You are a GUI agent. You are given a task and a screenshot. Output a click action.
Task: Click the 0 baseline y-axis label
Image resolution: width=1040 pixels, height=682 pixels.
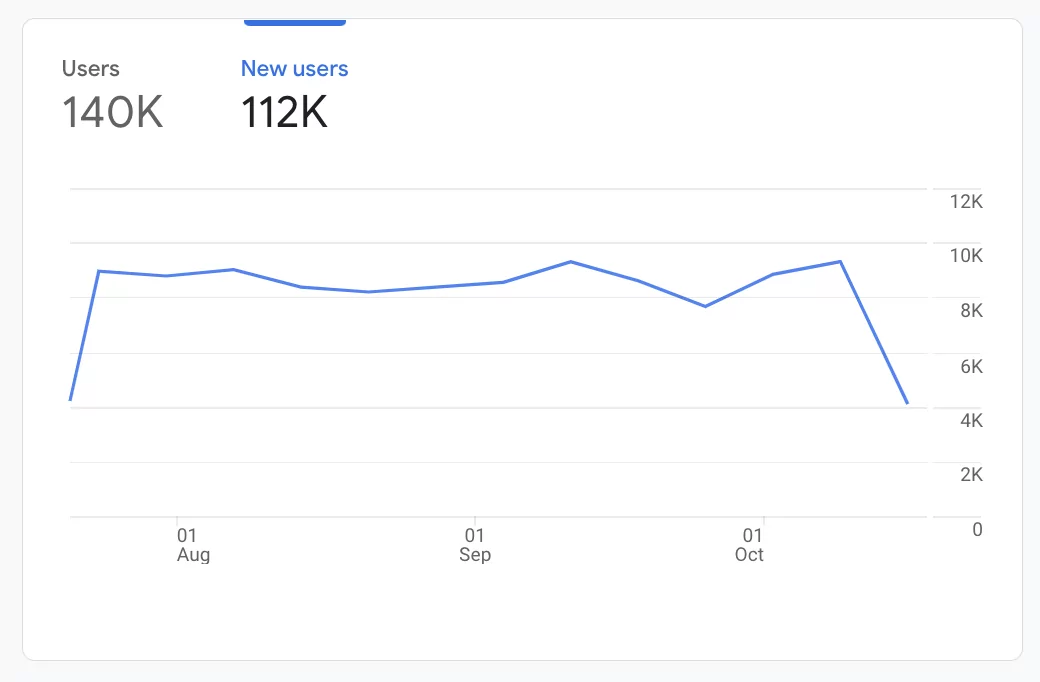pos(977,529)
